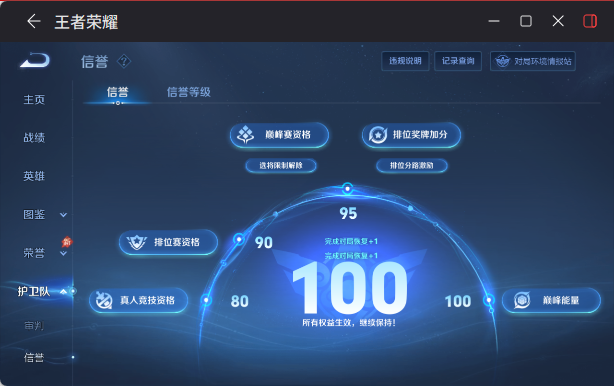614x386 pixels.
Task: Minimize the 王者荣耀 window
Action: (x=494, y=21)
